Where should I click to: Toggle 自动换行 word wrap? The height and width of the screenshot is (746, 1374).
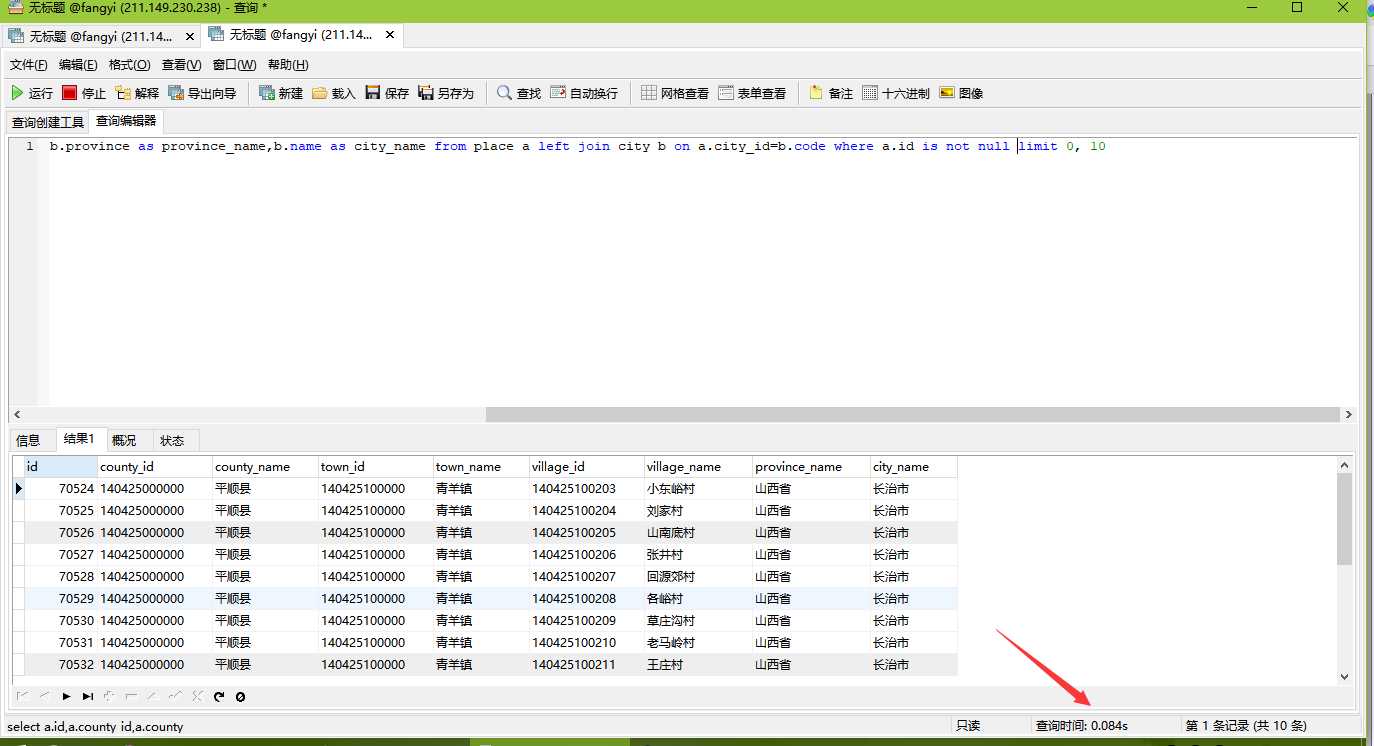(584, 93)
